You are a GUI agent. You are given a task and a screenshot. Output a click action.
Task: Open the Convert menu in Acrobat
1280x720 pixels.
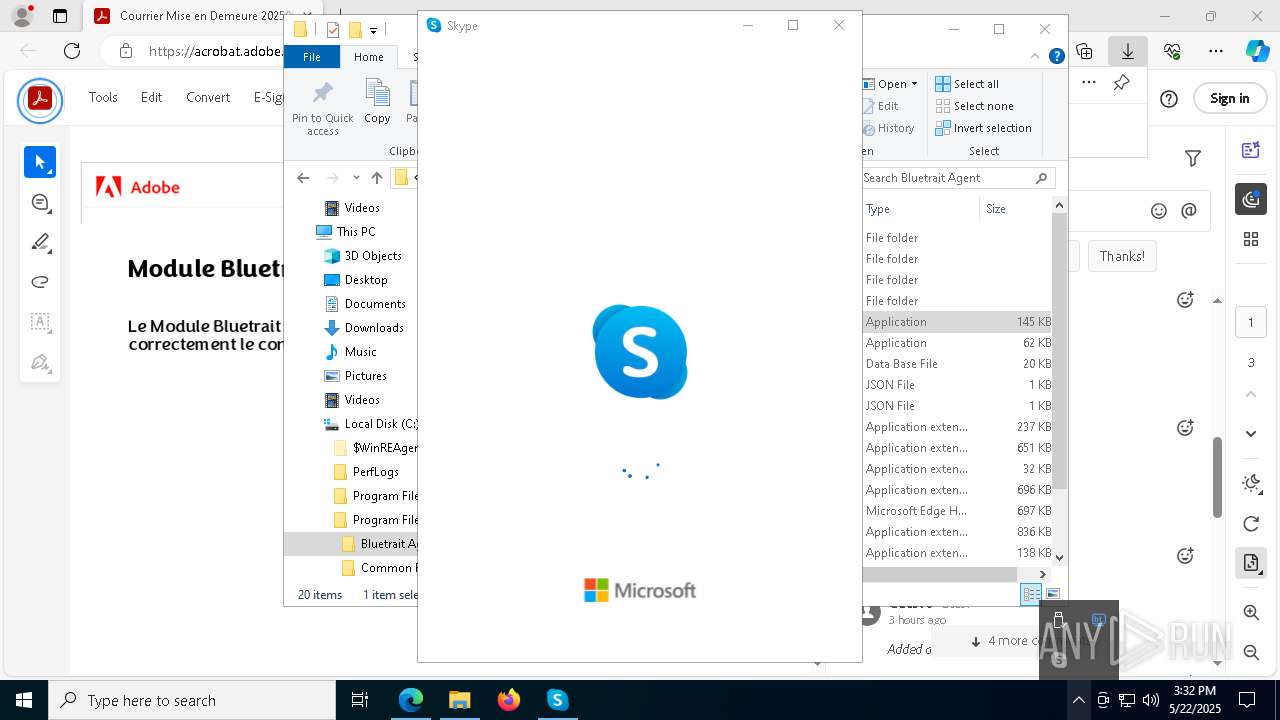pos(208,98)
